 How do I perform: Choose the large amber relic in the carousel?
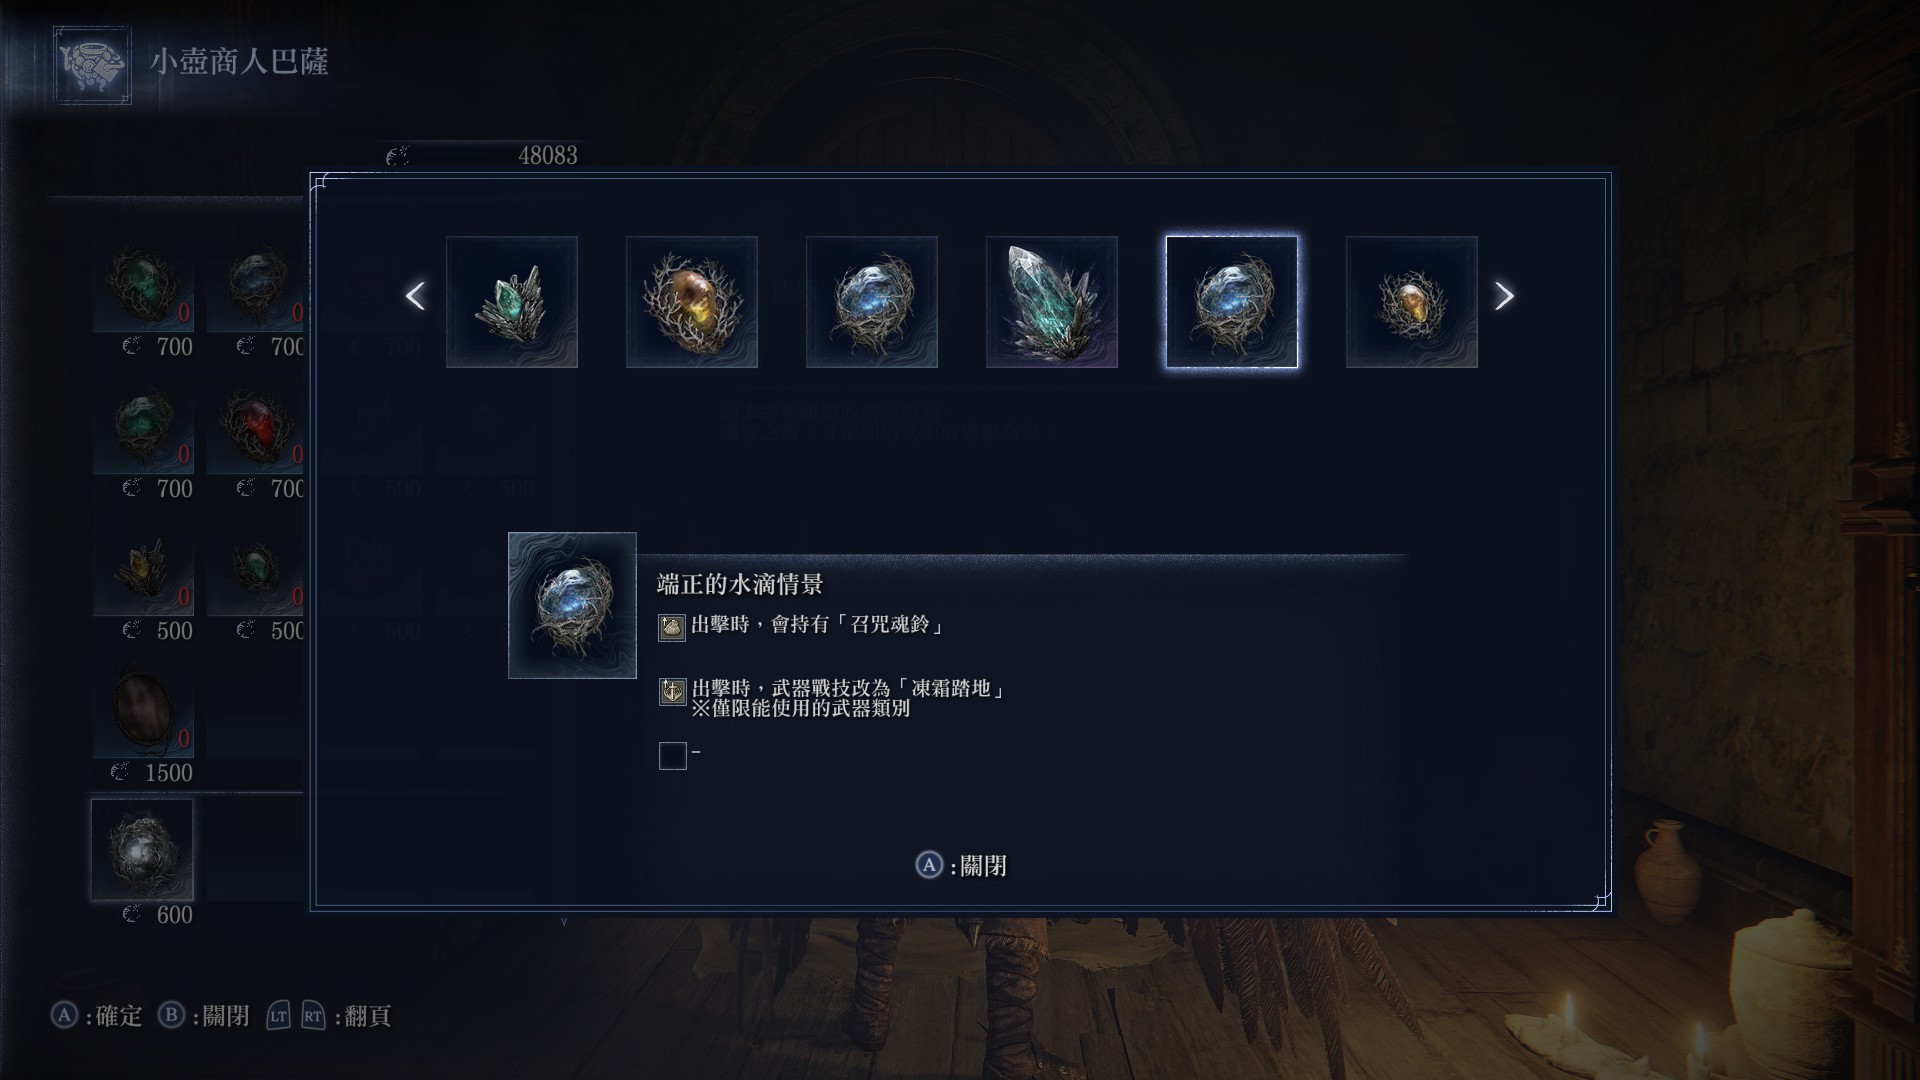pos(692,302)
